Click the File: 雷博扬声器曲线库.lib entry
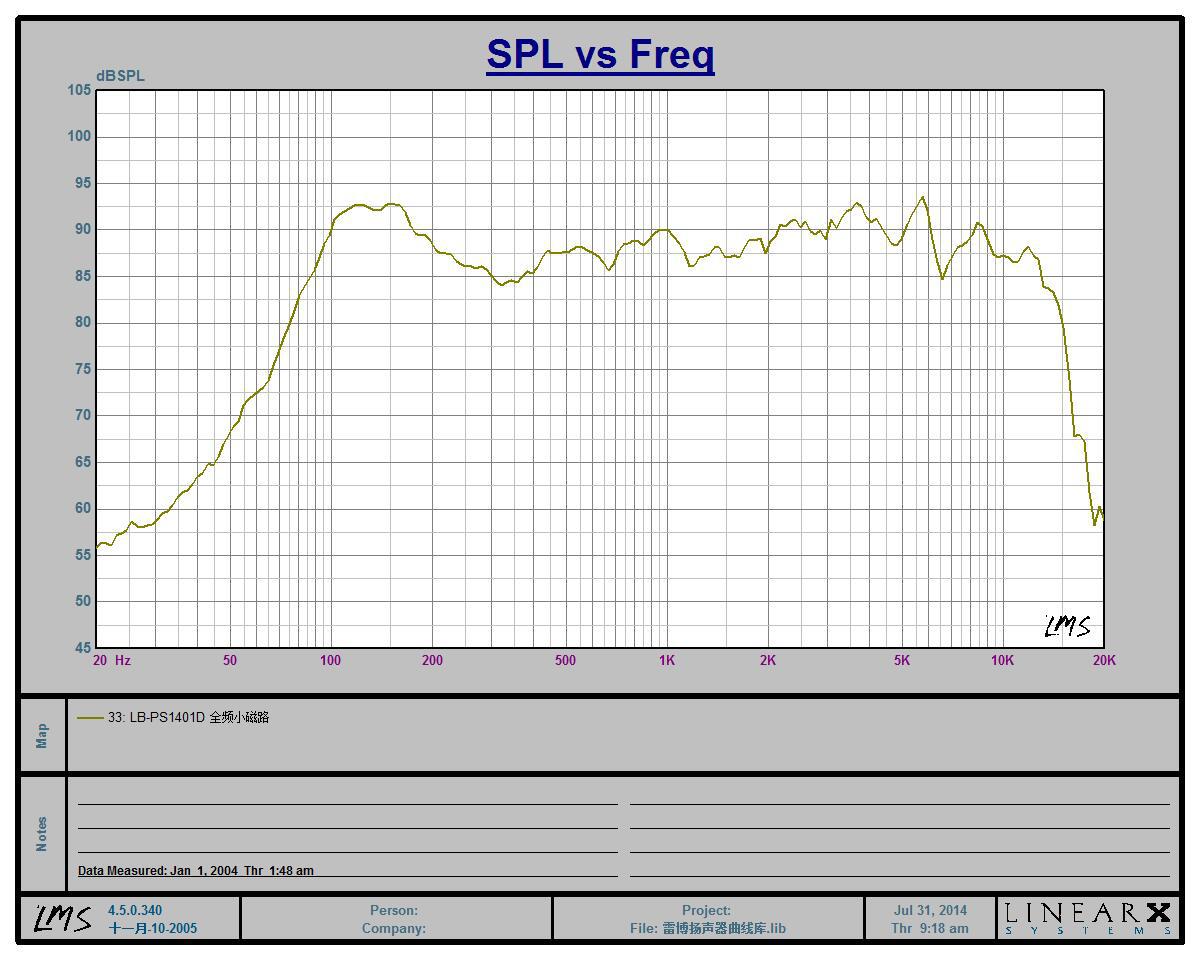The image size is (1200, 960). point(708,928)
